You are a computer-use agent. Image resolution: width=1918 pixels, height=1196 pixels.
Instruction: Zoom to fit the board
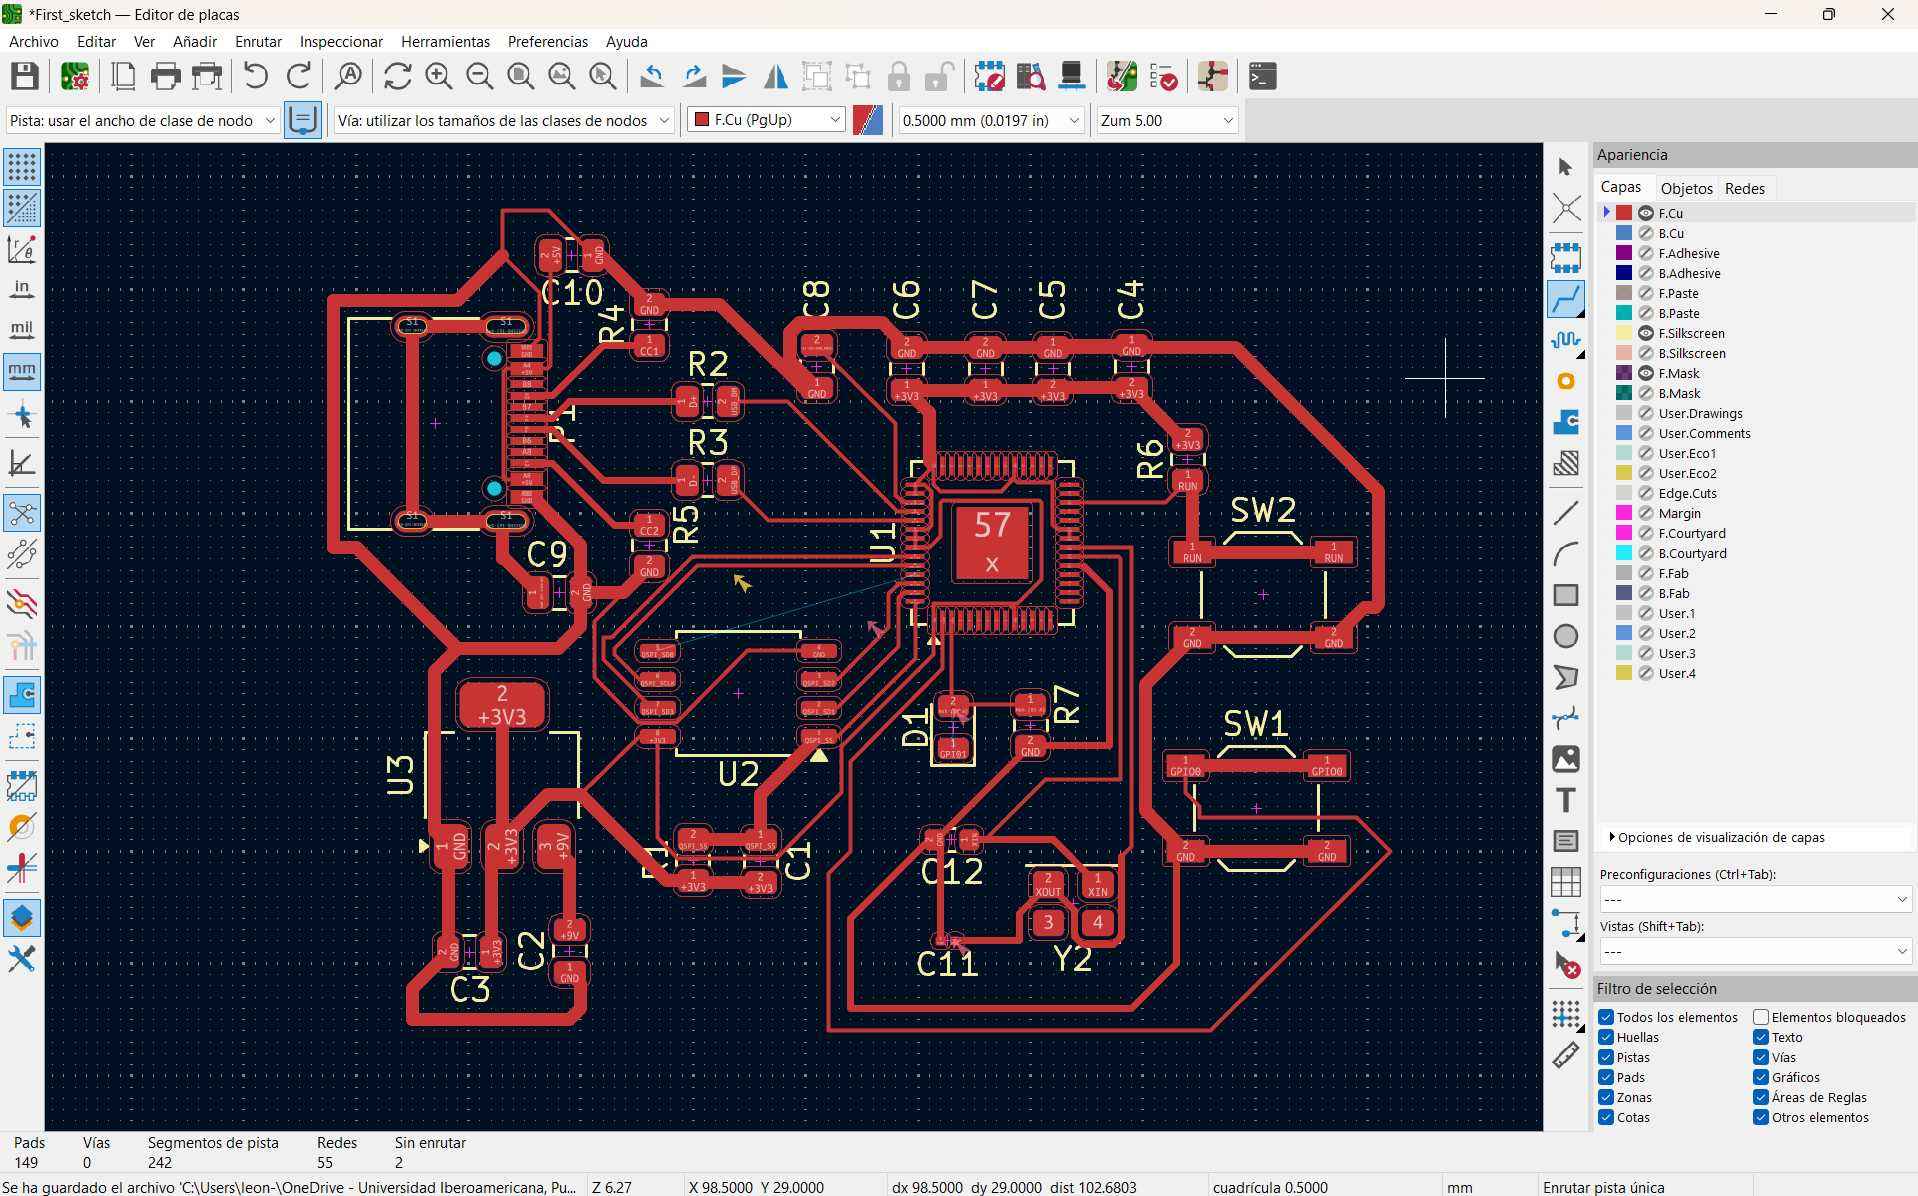pyautogui.click(x=520, y=76)
